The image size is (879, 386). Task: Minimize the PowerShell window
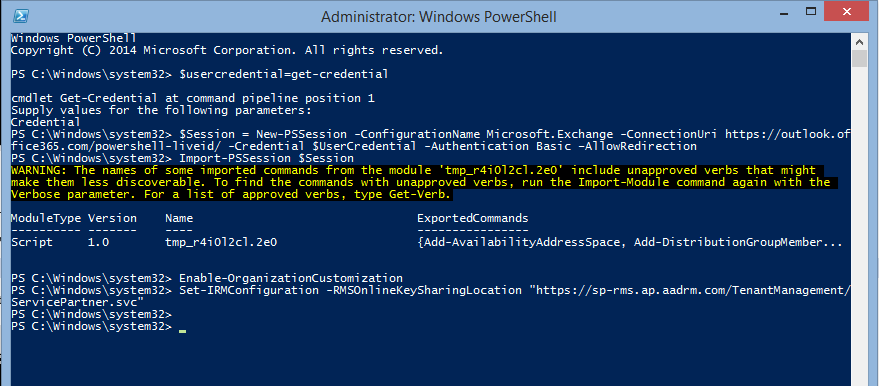[784, 11]
